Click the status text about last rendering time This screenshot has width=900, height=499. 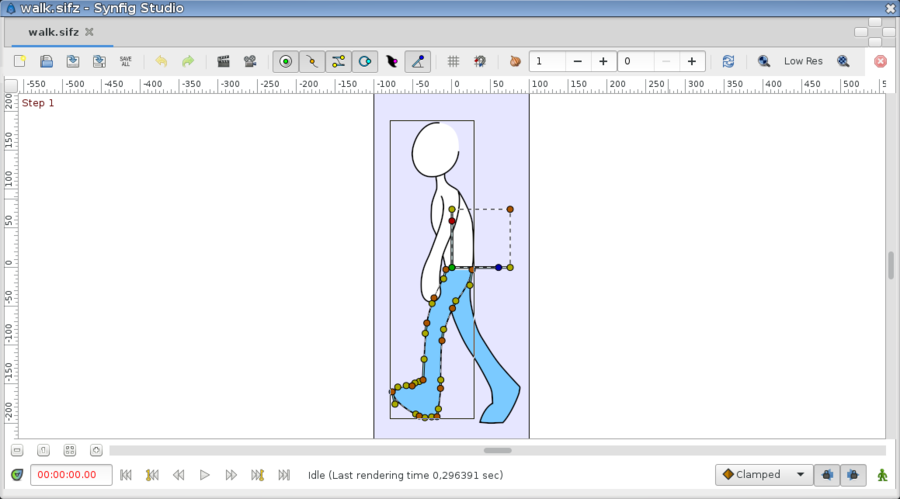click(x=405, y=475)
